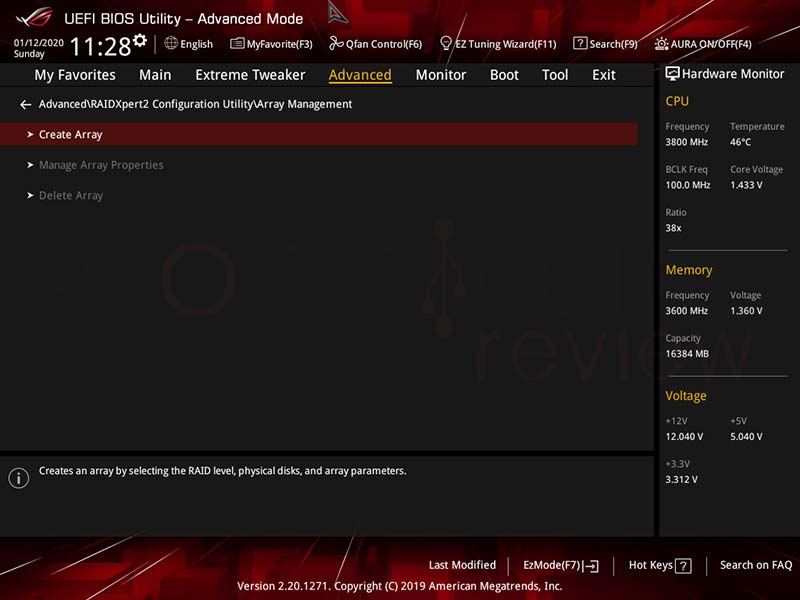
Task: Open Qfan Control from the top bar
Action: (x=375, y=43)
